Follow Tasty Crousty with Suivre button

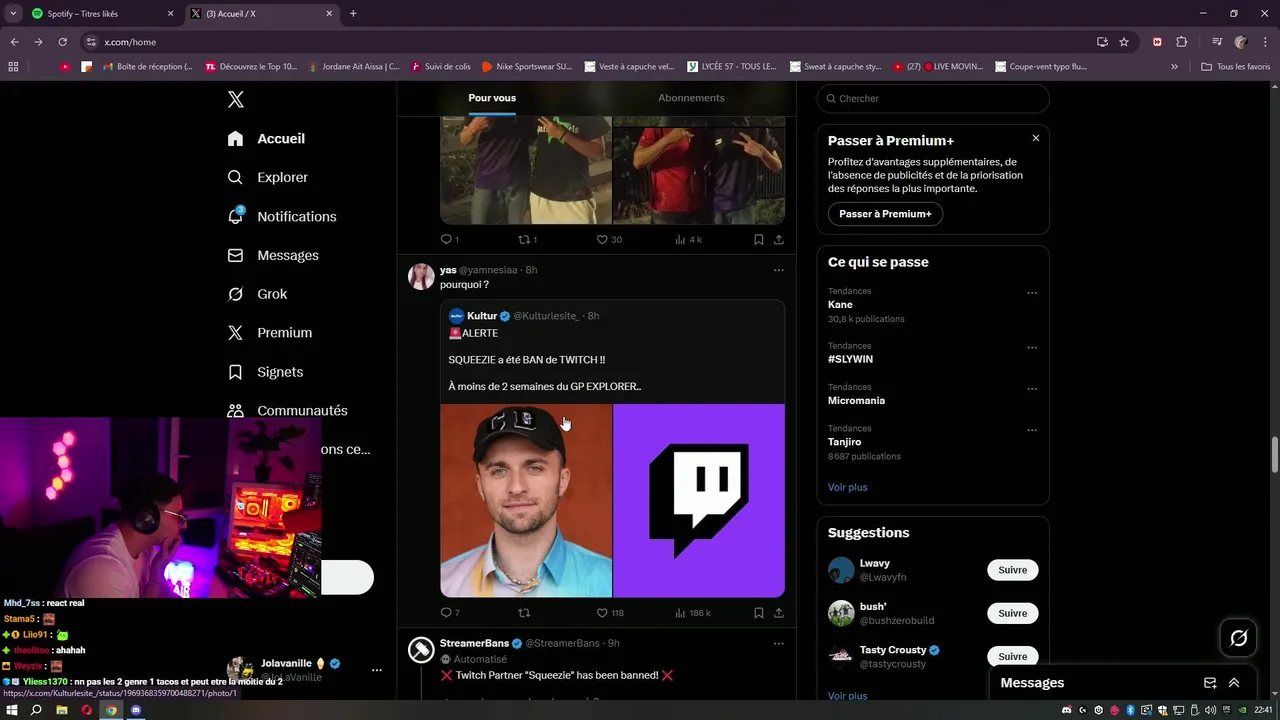click(1012, 656)
